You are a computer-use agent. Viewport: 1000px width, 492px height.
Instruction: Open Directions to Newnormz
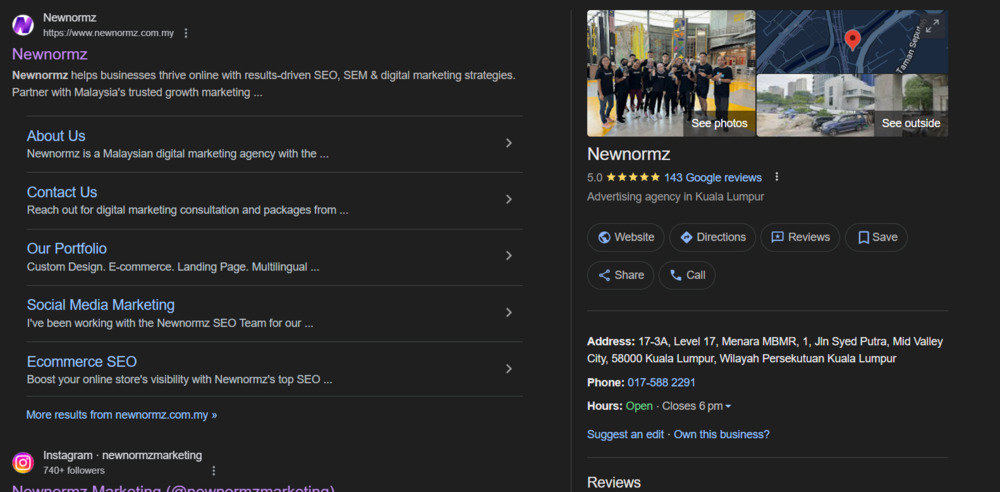point(711,237)
